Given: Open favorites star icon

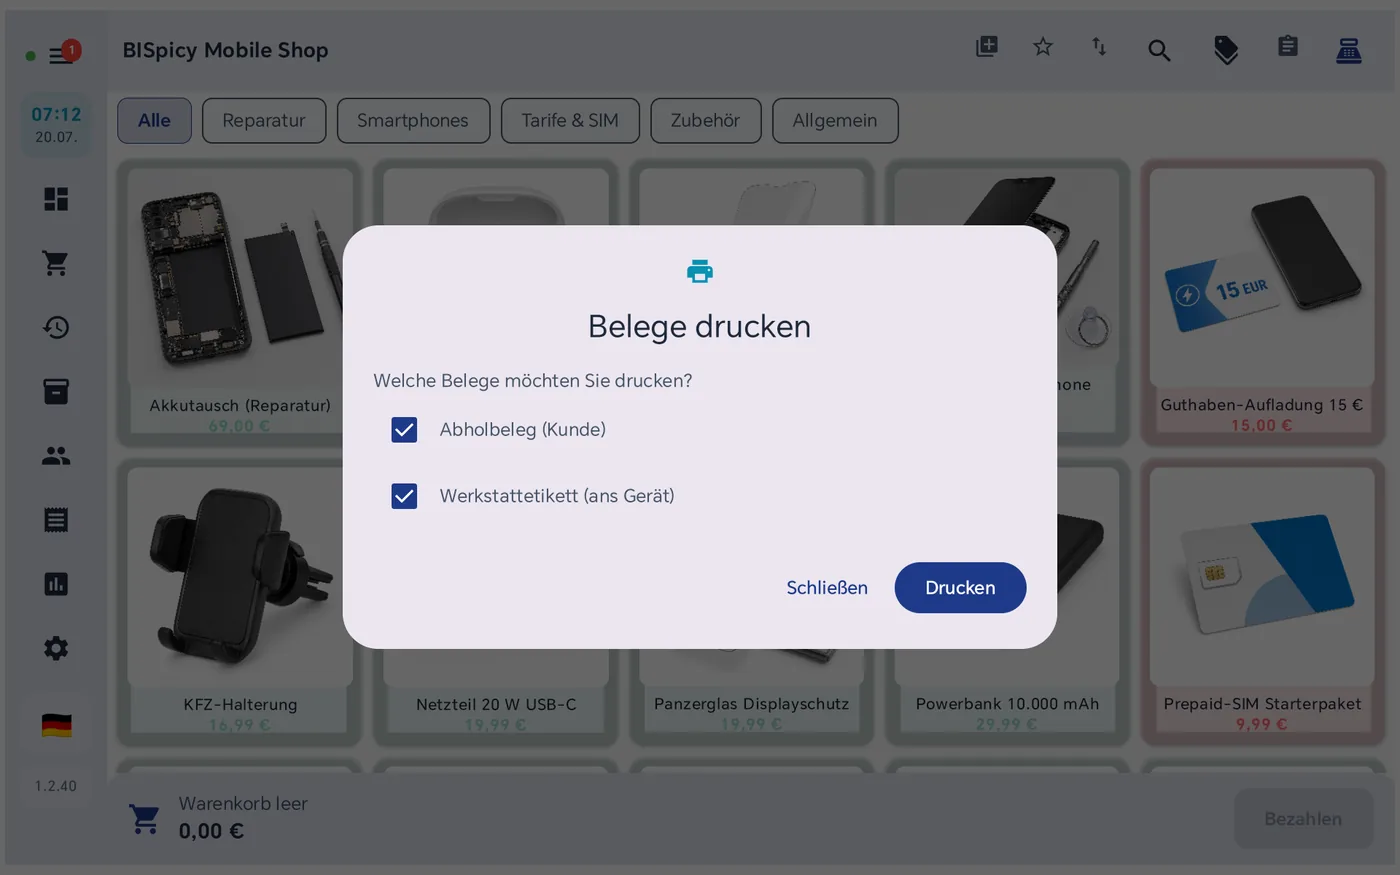Looking at the screenshot, I should [1043, 47].
